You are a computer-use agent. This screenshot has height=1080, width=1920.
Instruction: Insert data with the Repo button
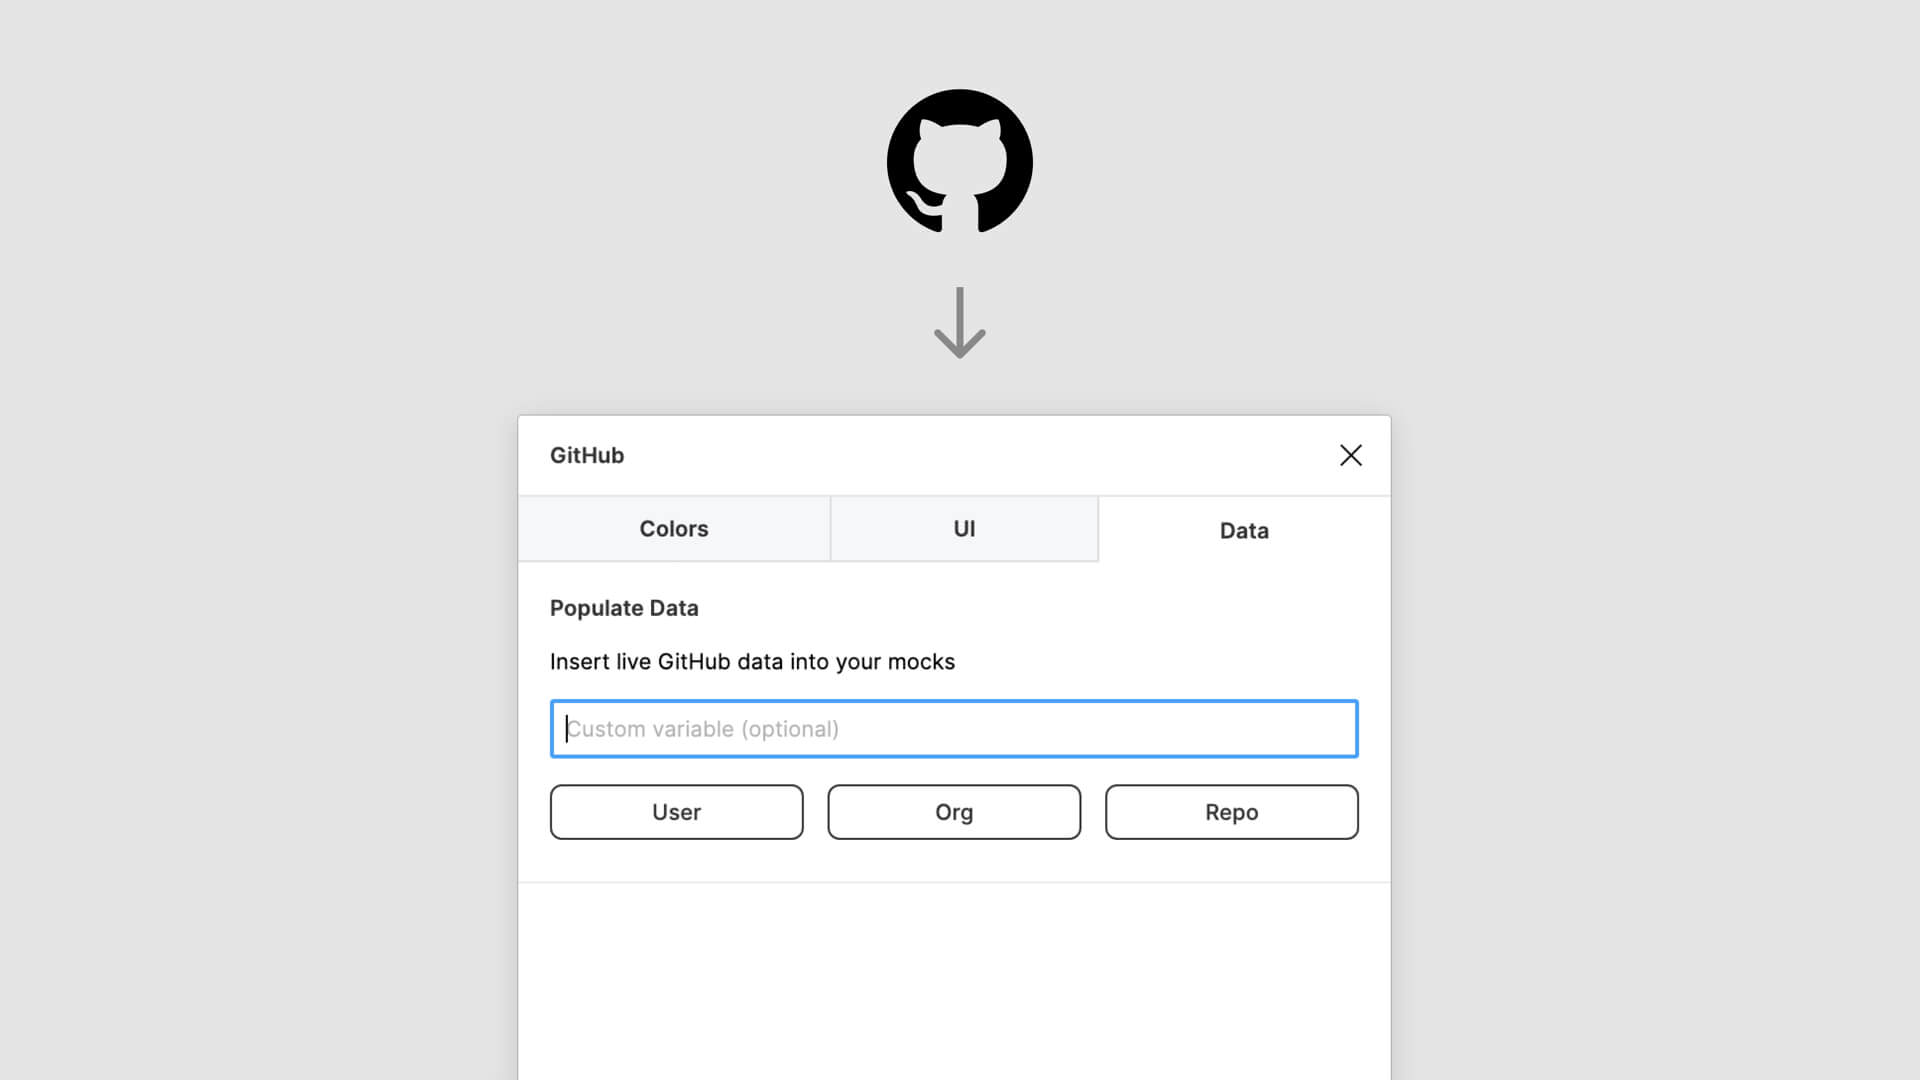coord(1231,812)
